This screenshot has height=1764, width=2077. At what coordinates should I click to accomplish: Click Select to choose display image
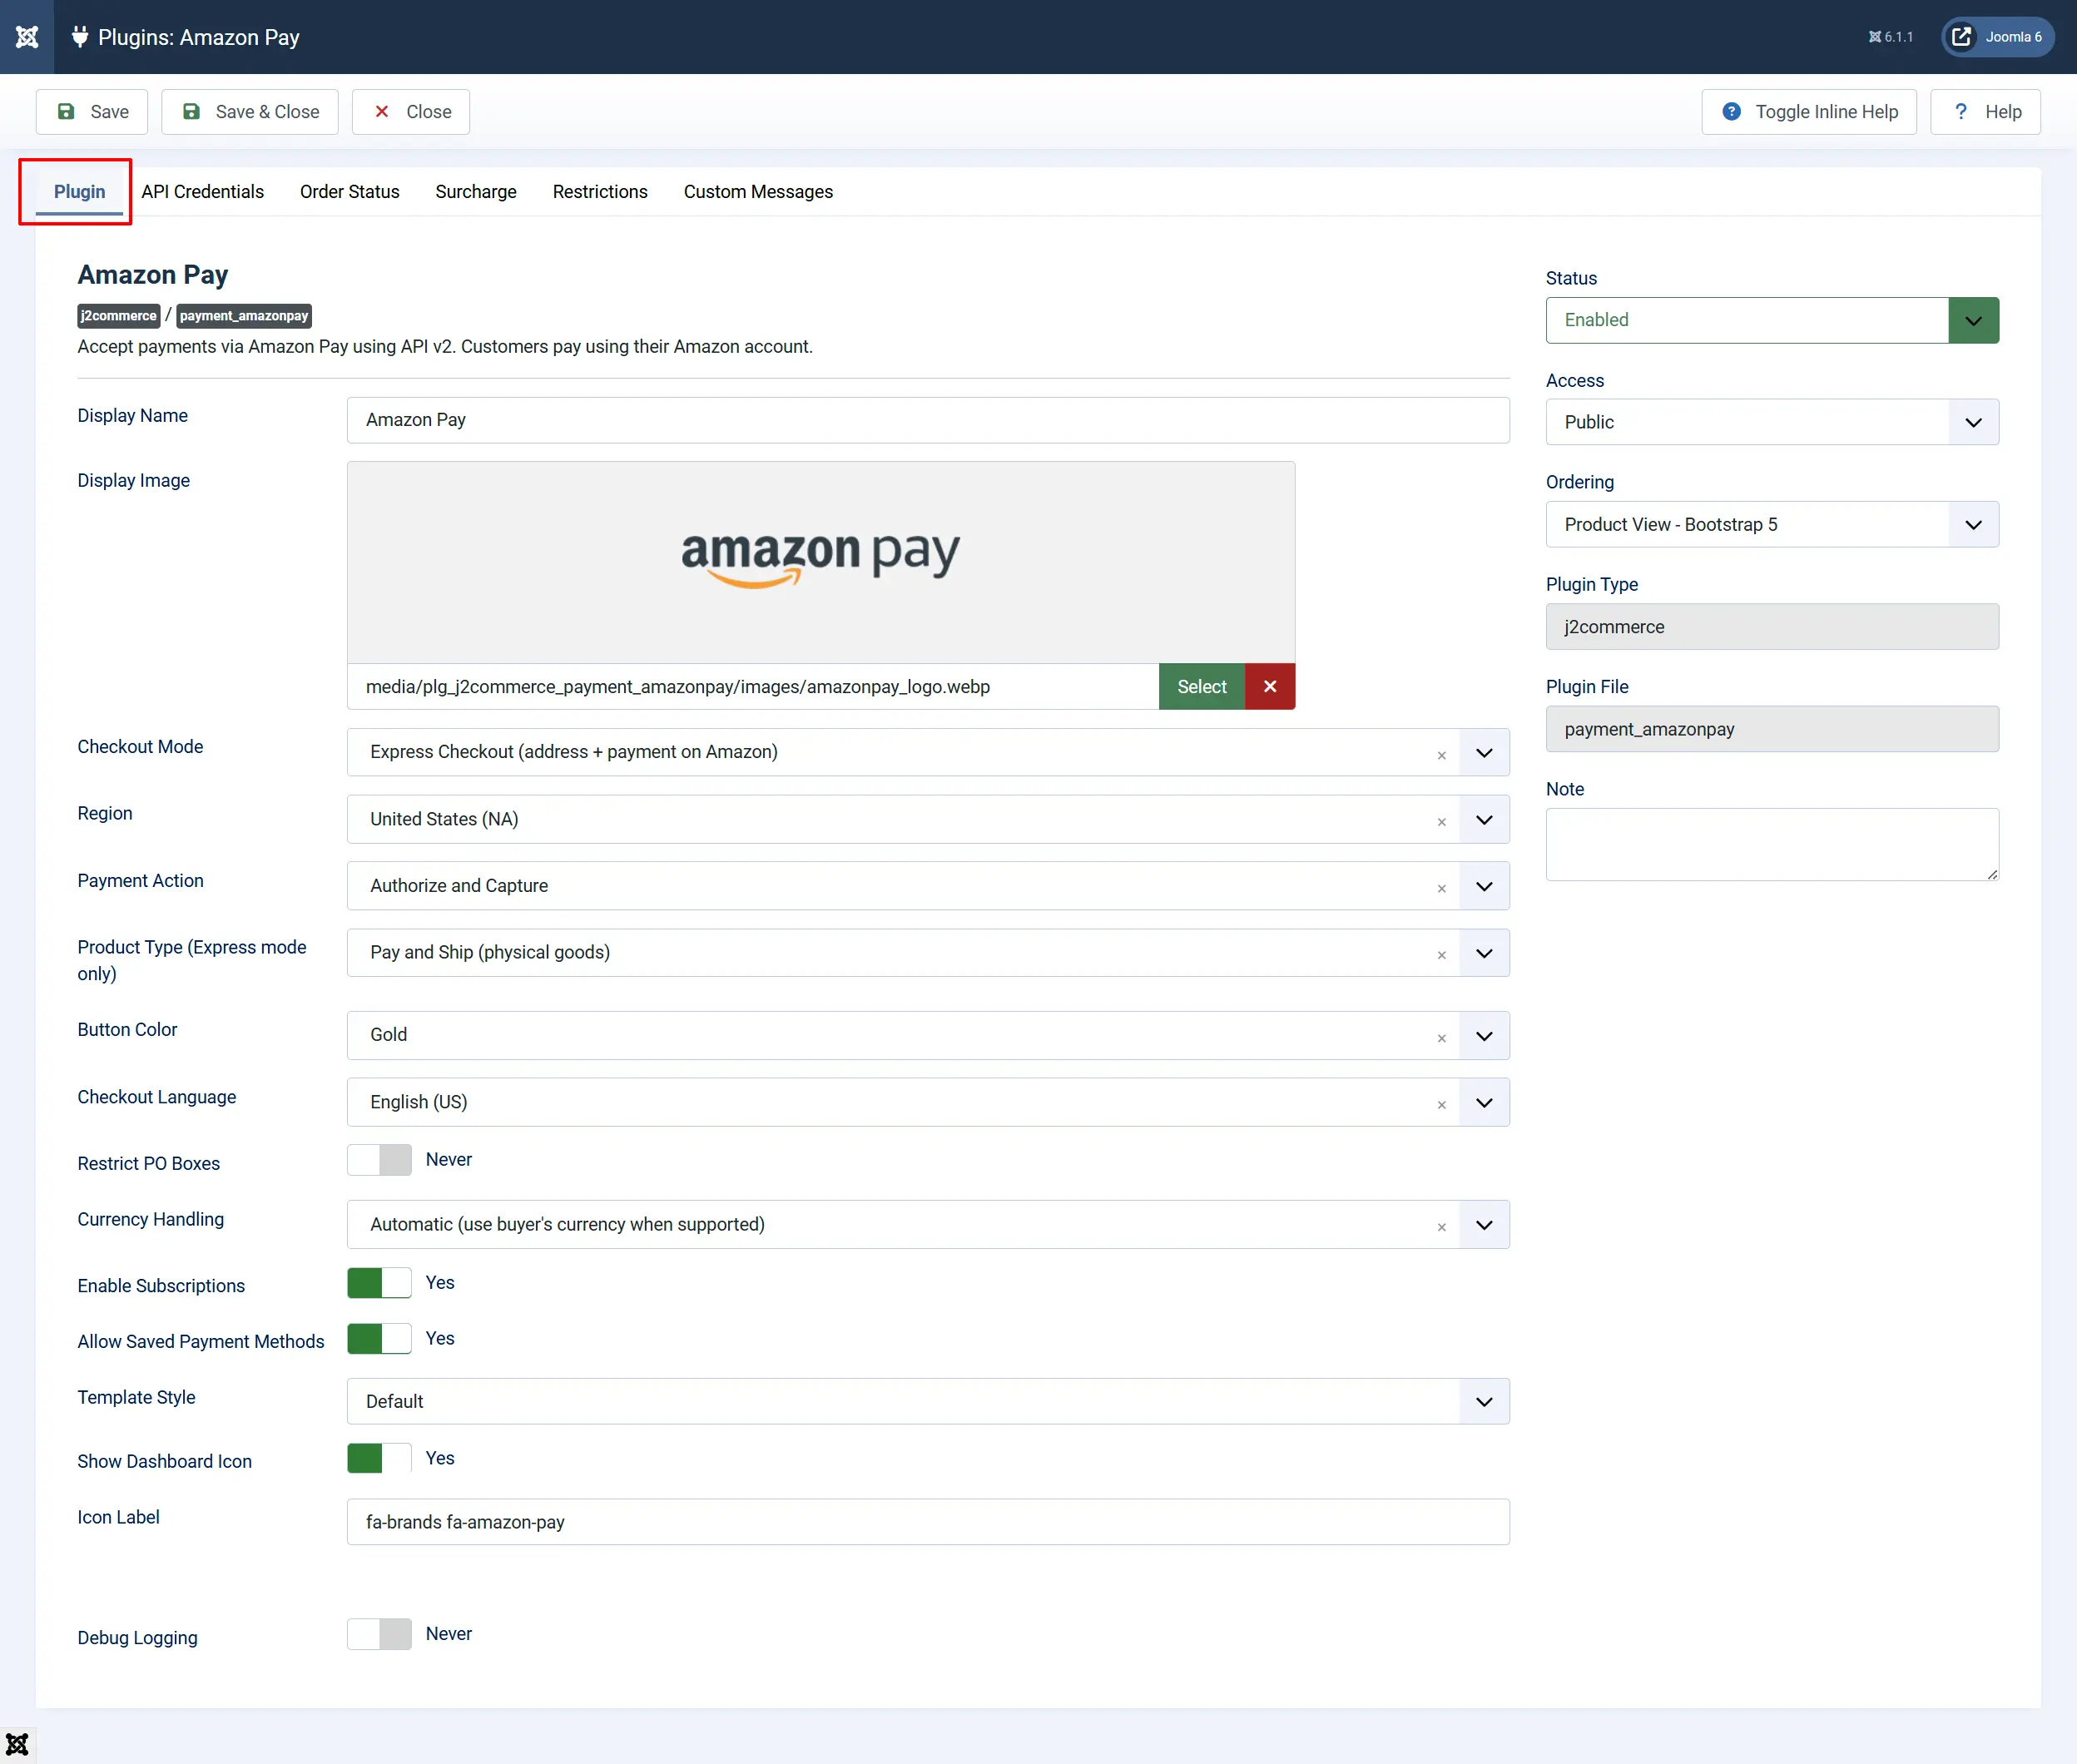[1202, 687]
